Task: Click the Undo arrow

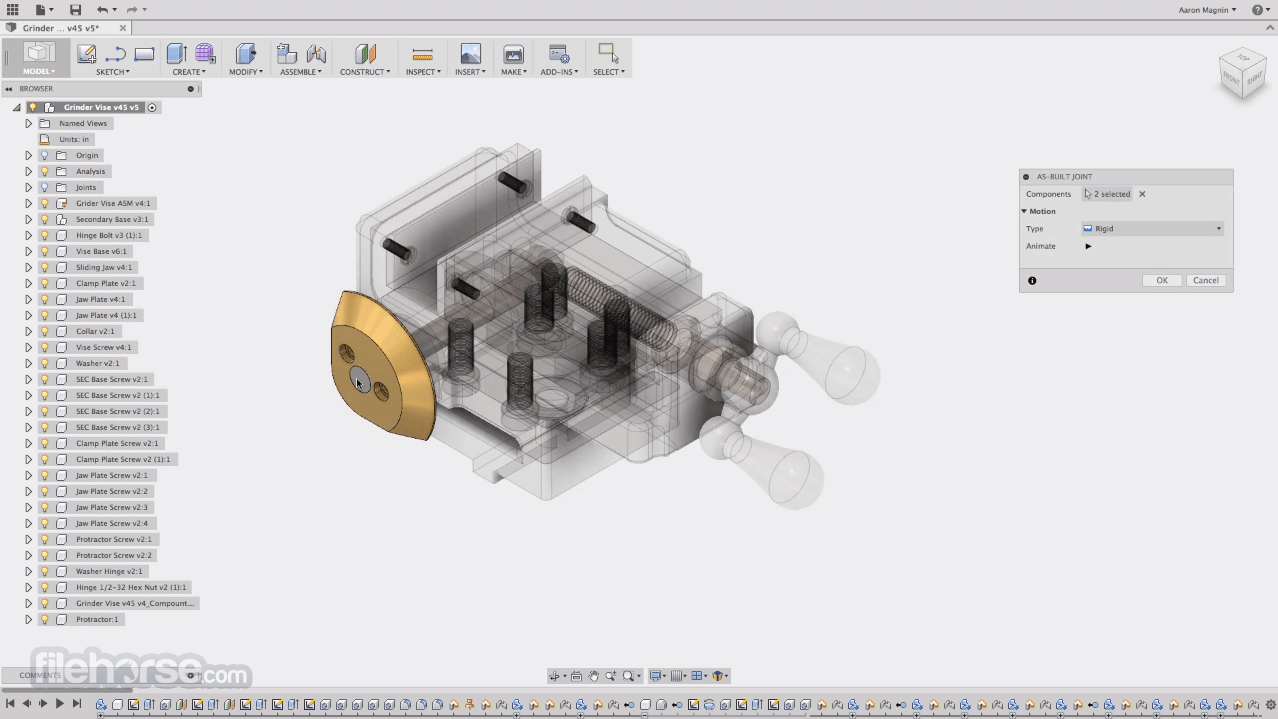Action: [102, 9]
